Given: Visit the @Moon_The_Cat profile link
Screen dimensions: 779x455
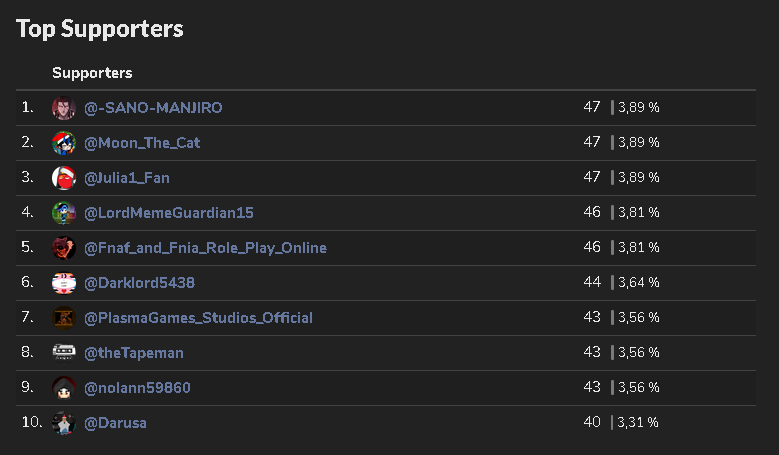Looking at the screenshot, I should click(142, 143).
